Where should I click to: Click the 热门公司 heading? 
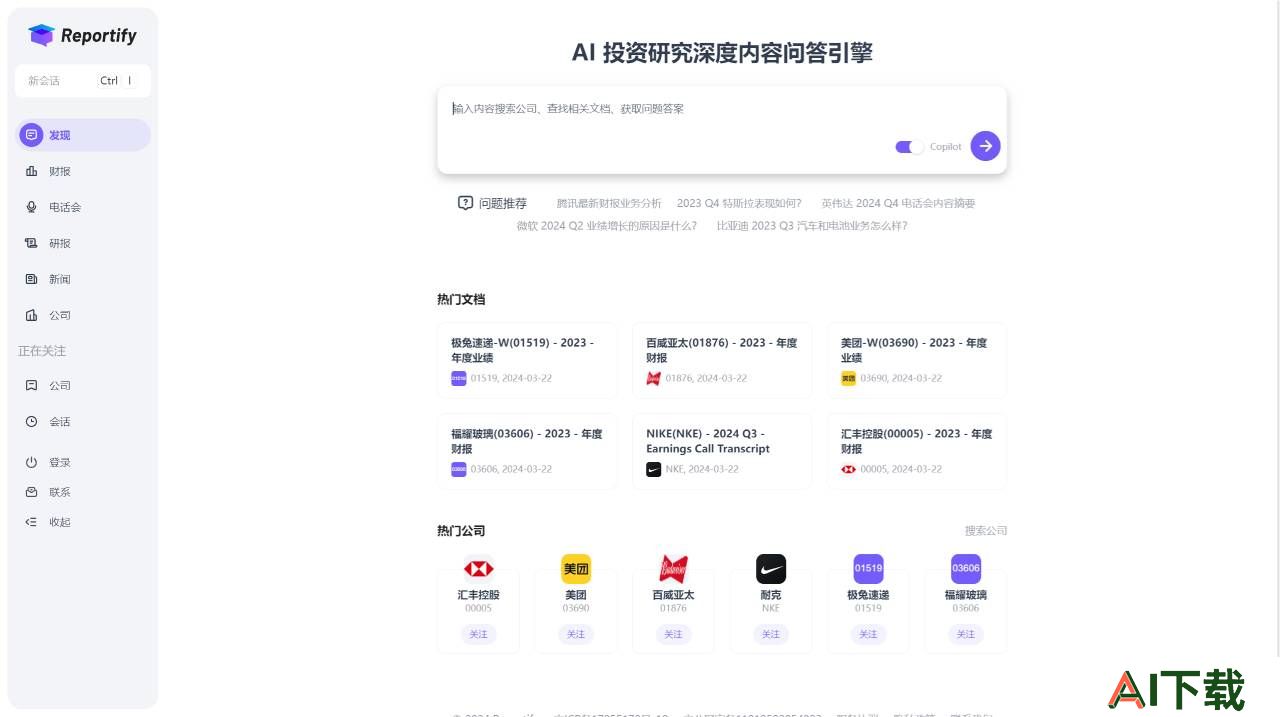tap(461, 531)
